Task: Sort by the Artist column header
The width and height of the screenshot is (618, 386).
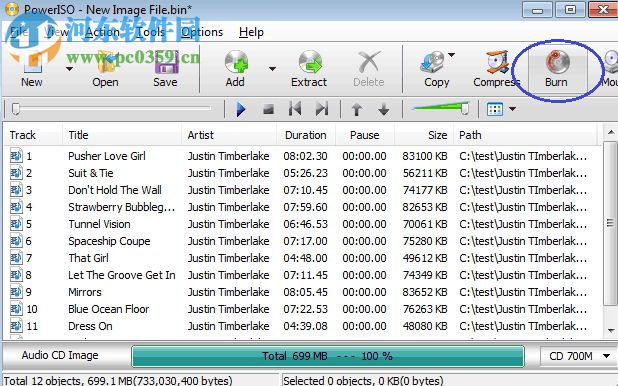Action: point(229,135)
